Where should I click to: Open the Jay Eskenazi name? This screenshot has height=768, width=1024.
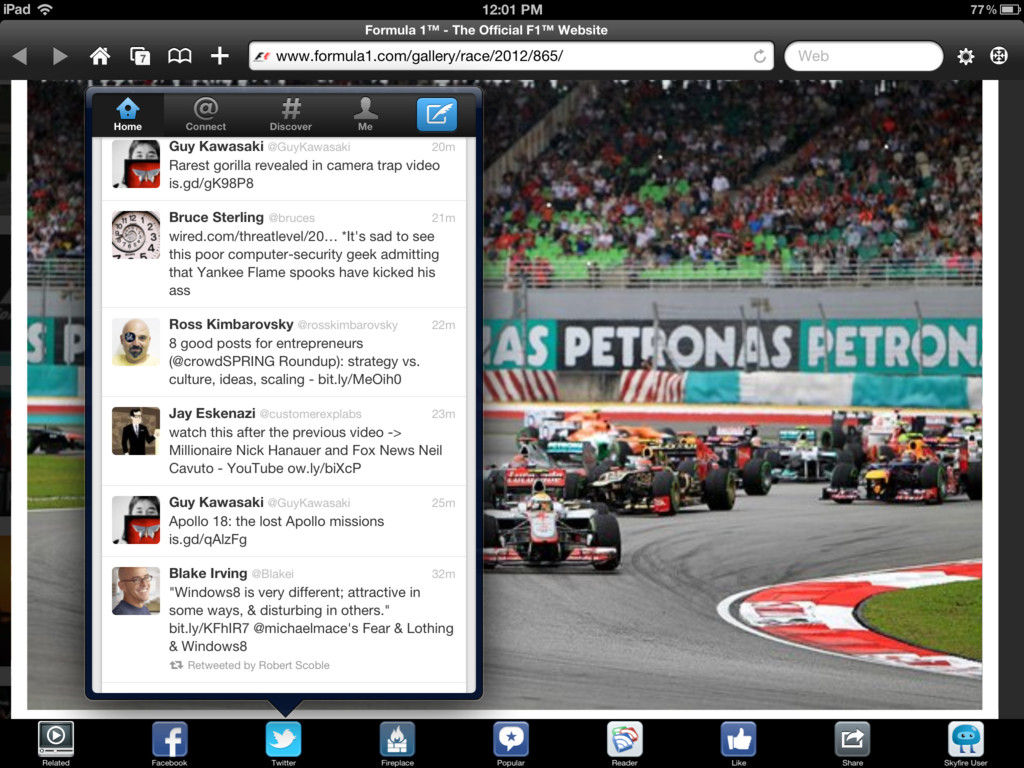212,413
